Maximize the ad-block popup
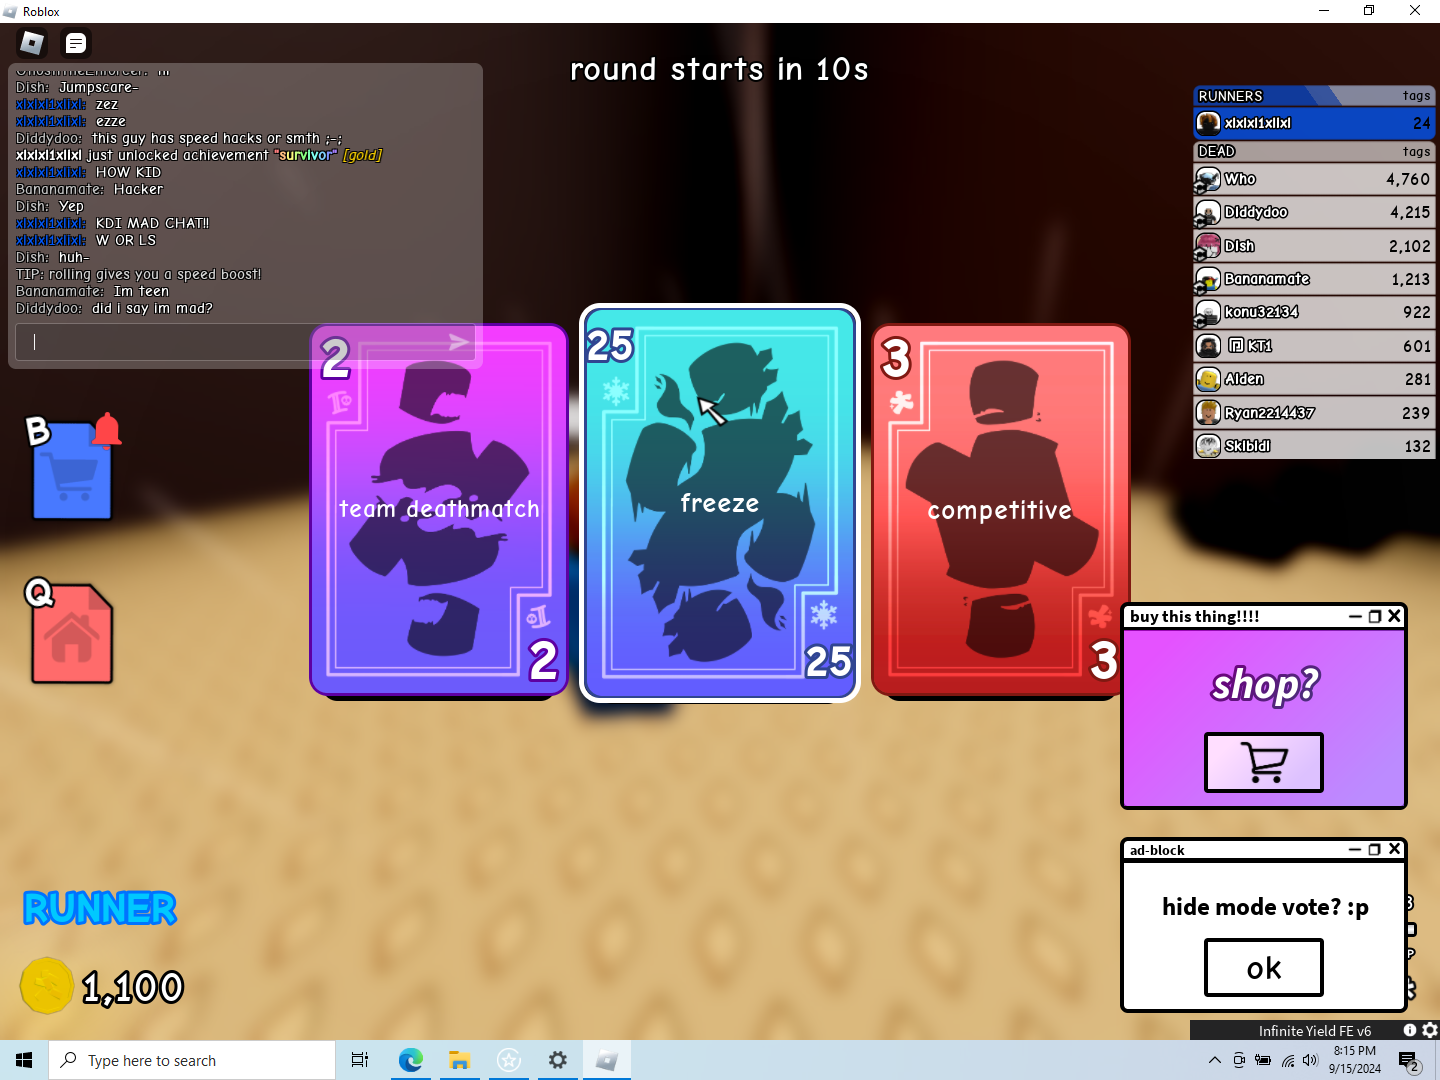Viewport: 1440px width, 1080px height. point(1375,849)
